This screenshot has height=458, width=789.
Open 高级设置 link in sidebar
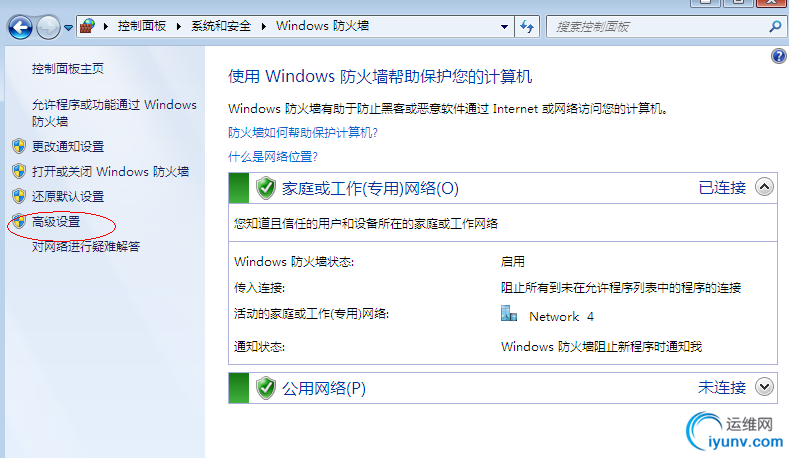(56, 221)
